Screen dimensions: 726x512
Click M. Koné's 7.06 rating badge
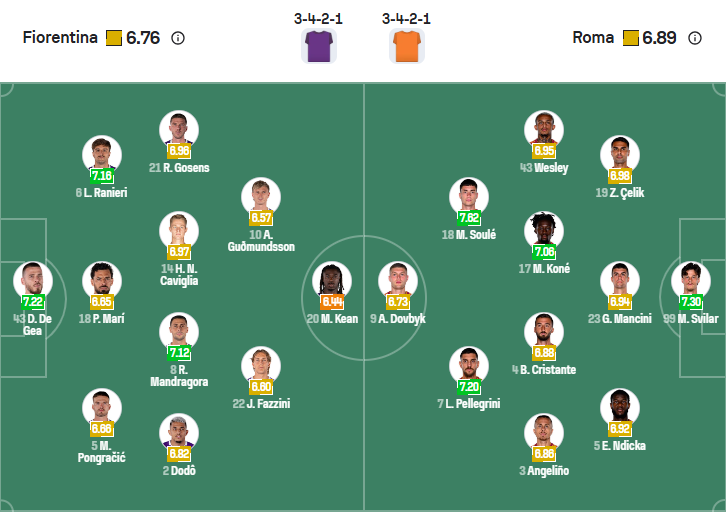click(x=544, y=252)
